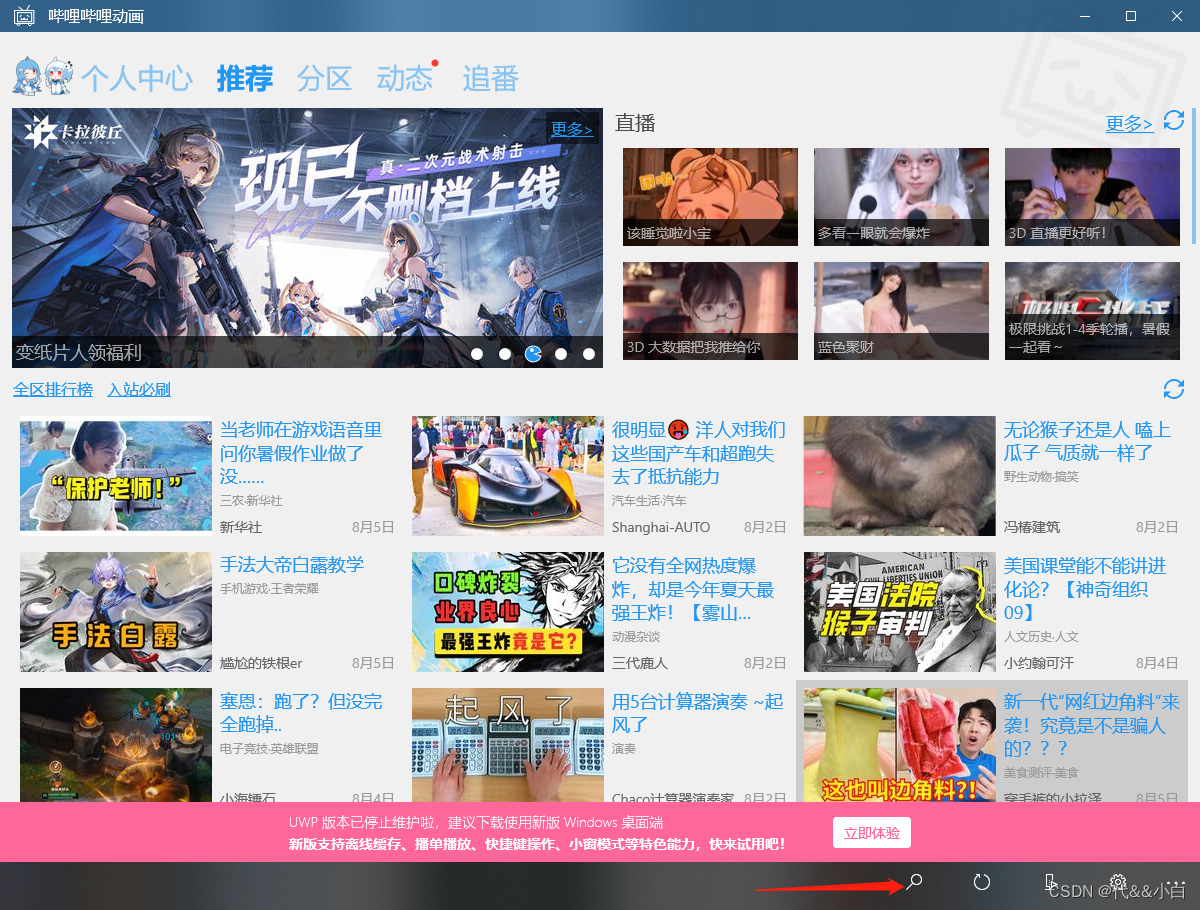Click title 当老师在游戏语音里问你暑假作业
Screen dimensions: 1200x910
301,453
